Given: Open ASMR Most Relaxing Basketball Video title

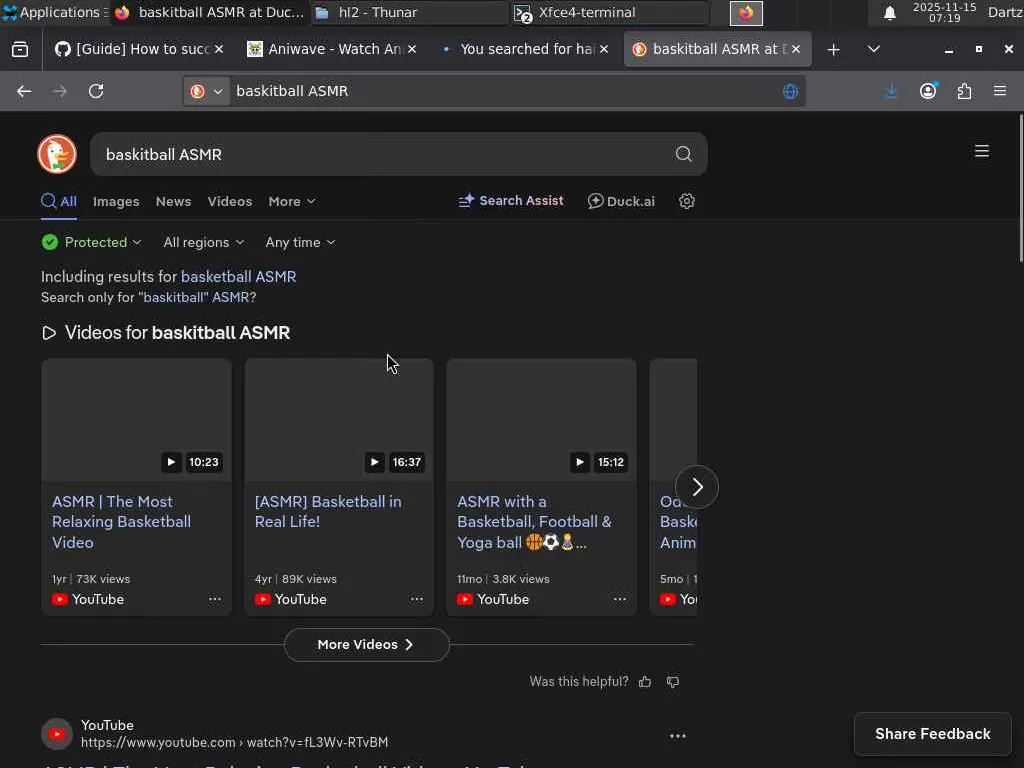Looking at the screenshot, I should pyautogui.click(x=121, y=522).
